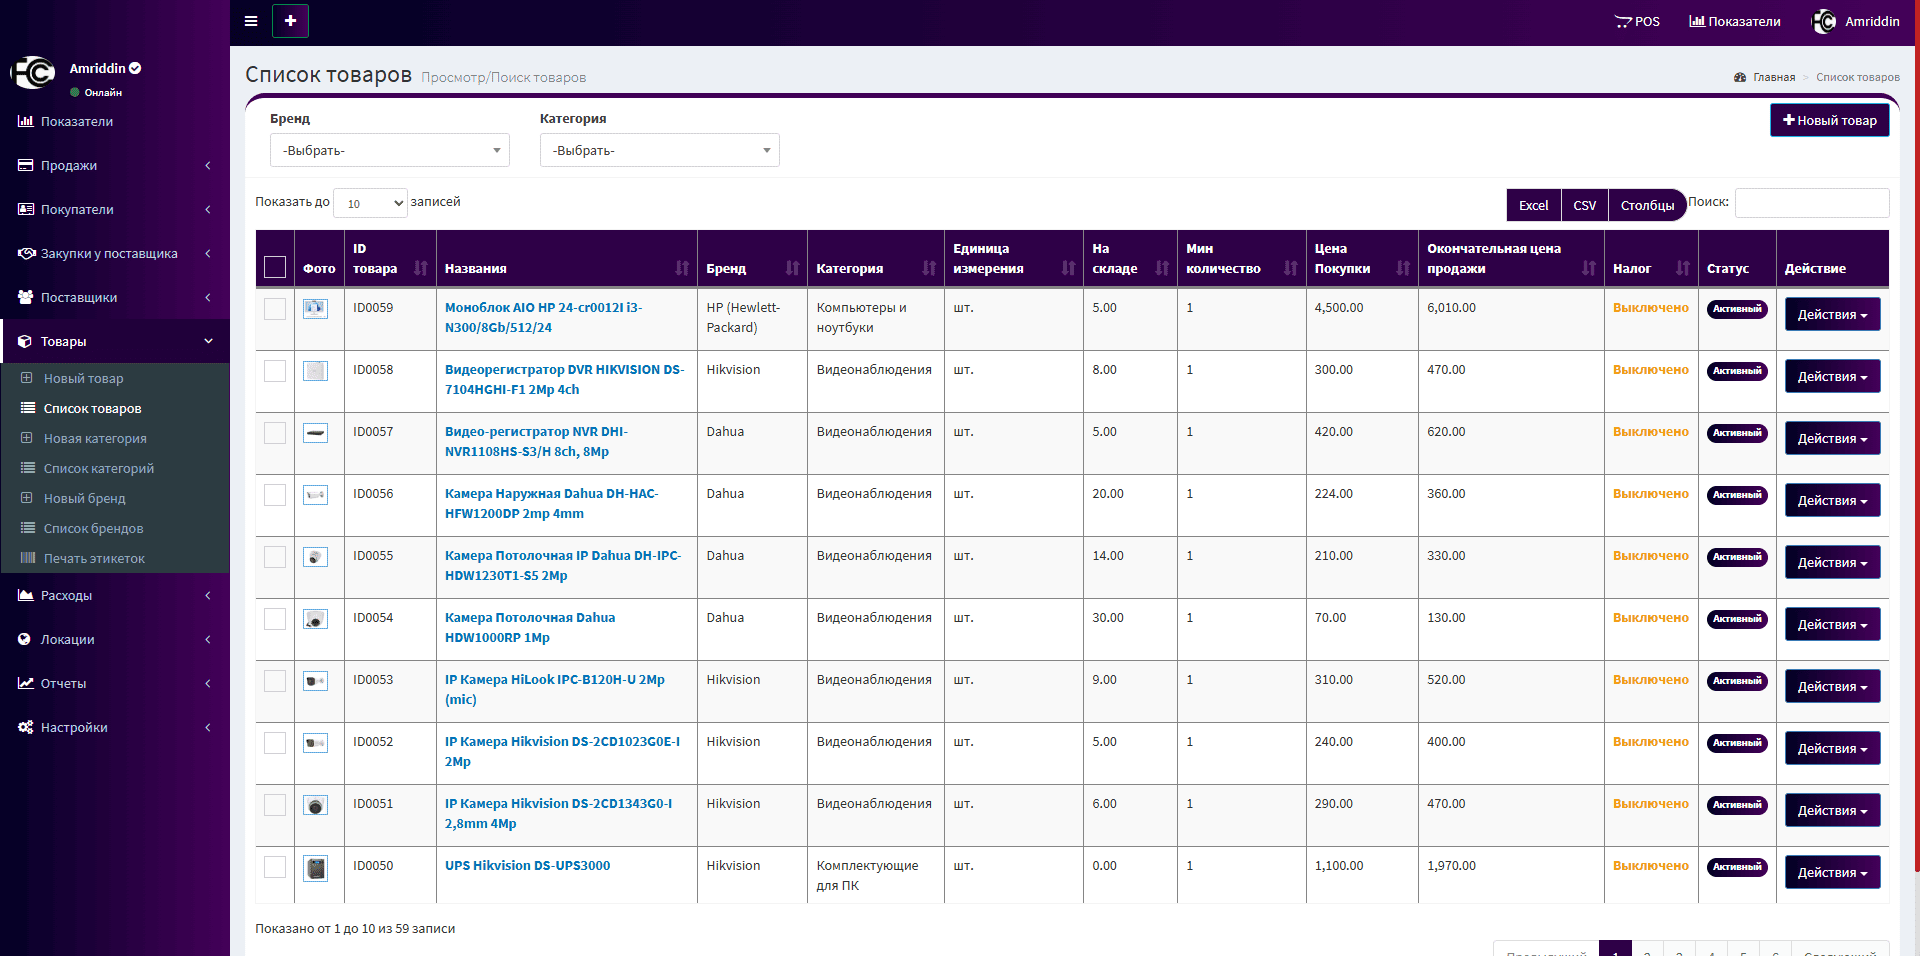Open the Показатели chart icon in header
Image resolution: width=1920 pixels, height=956 pixels.
coord(1697,21)
